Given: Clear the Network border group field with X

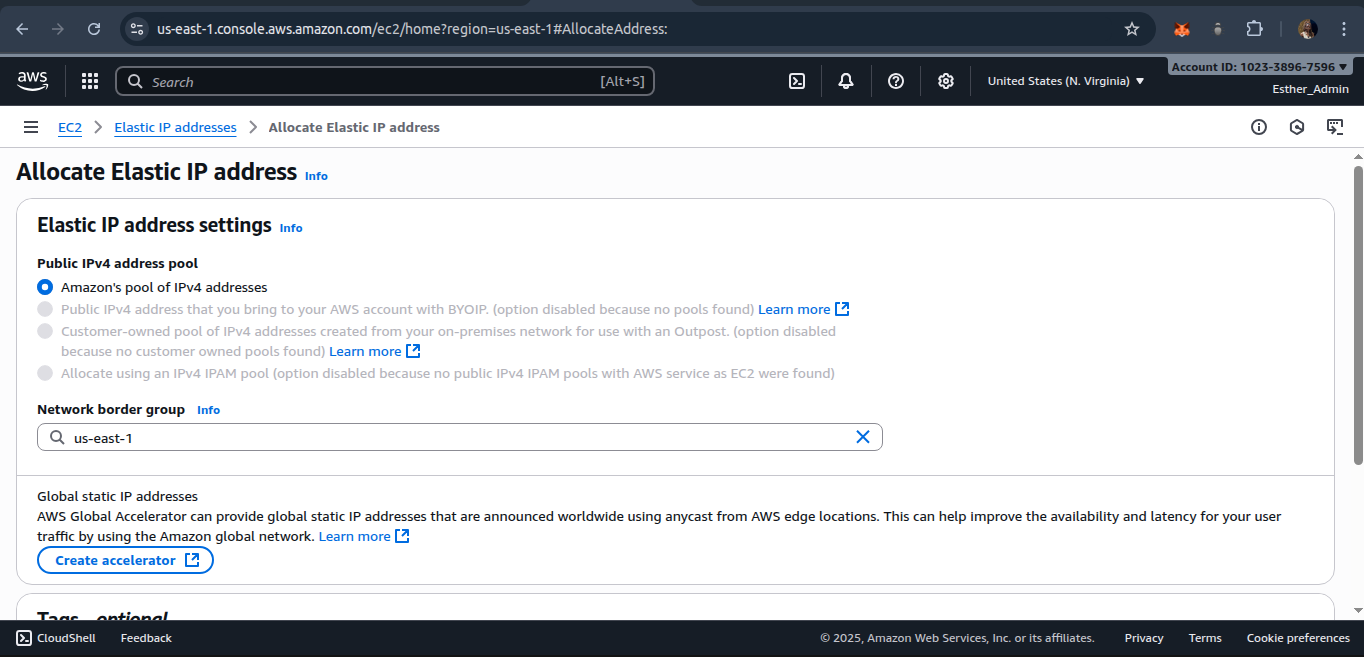Looking at the screenshot, I should [863, 437].
